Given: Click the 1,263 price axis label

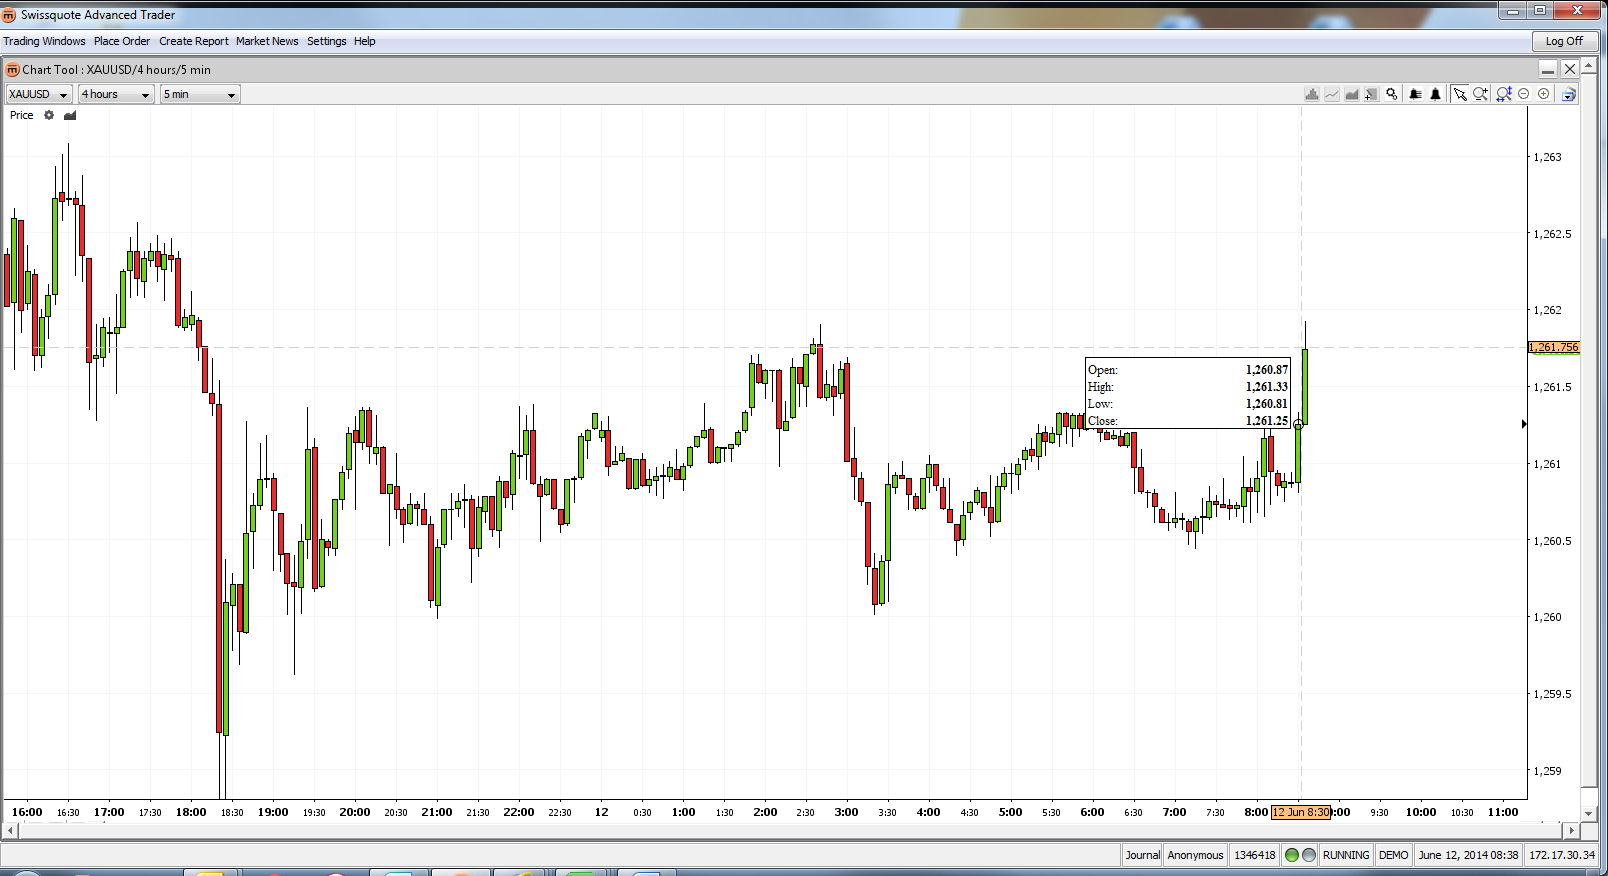Looking at the screenshot, I should [x=1547, y=157].
